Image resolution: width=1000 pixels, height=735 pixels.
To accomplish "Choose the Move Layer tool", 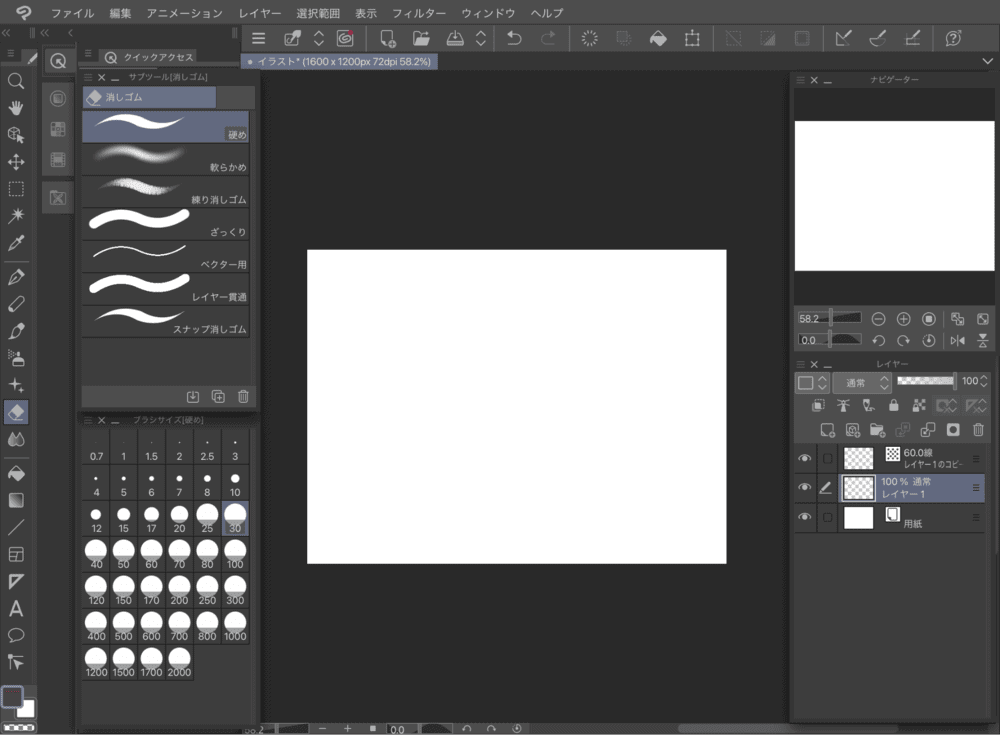I will point(16,162).
